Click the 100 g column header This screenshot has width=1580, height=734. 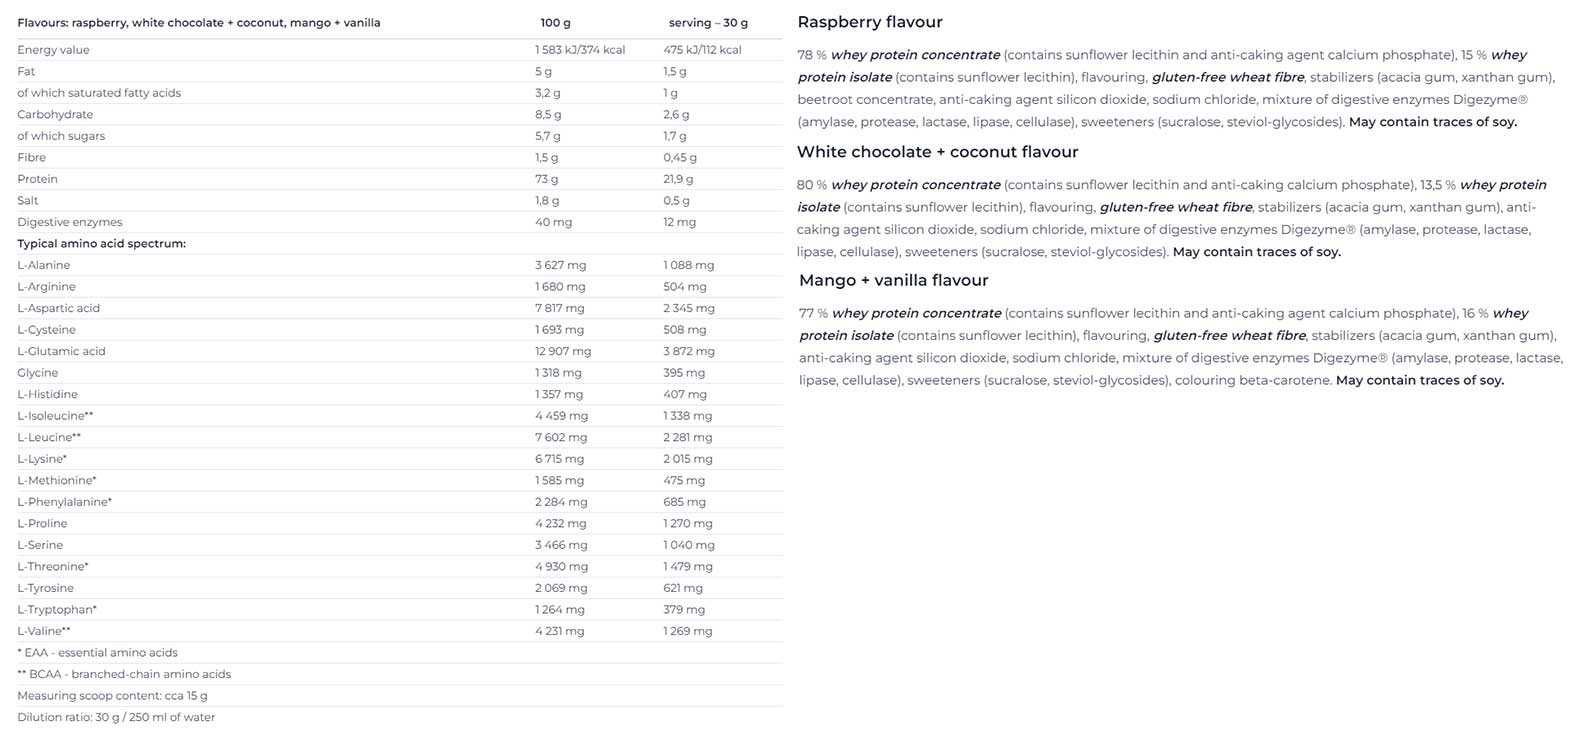[555, 23]
